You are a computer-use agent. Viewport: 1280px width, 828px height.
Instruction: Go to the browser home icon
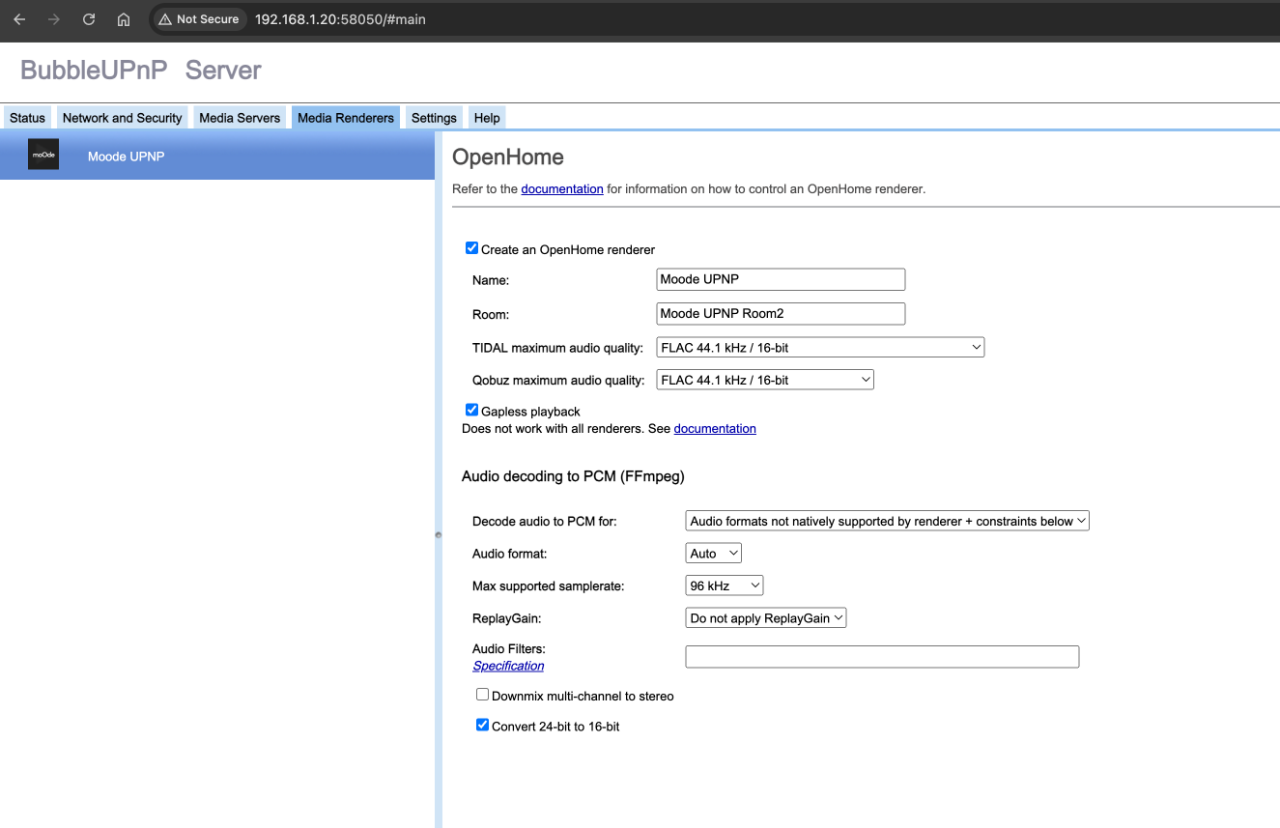pyautogui.click(x=124, y=19)
